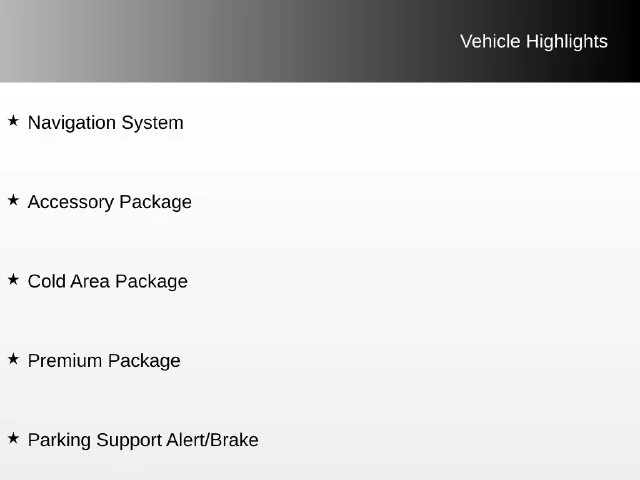Click the word Cold in the list
The image size is (640, 480).
[x=47, y=281]
